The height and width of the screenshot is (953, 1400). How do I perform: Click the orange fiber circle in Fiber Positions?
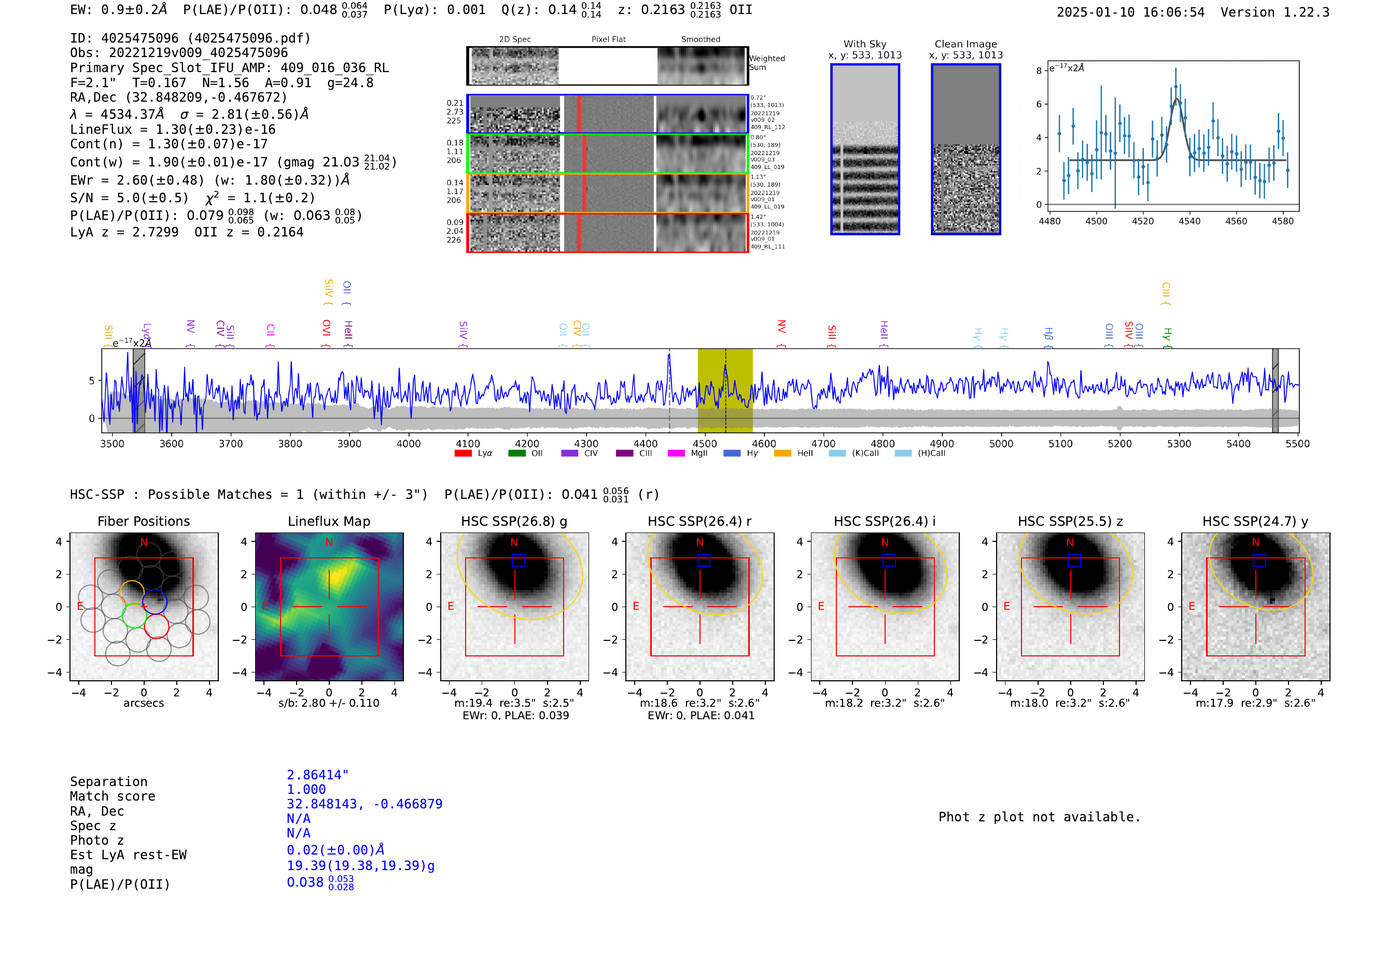coord(132,592)
